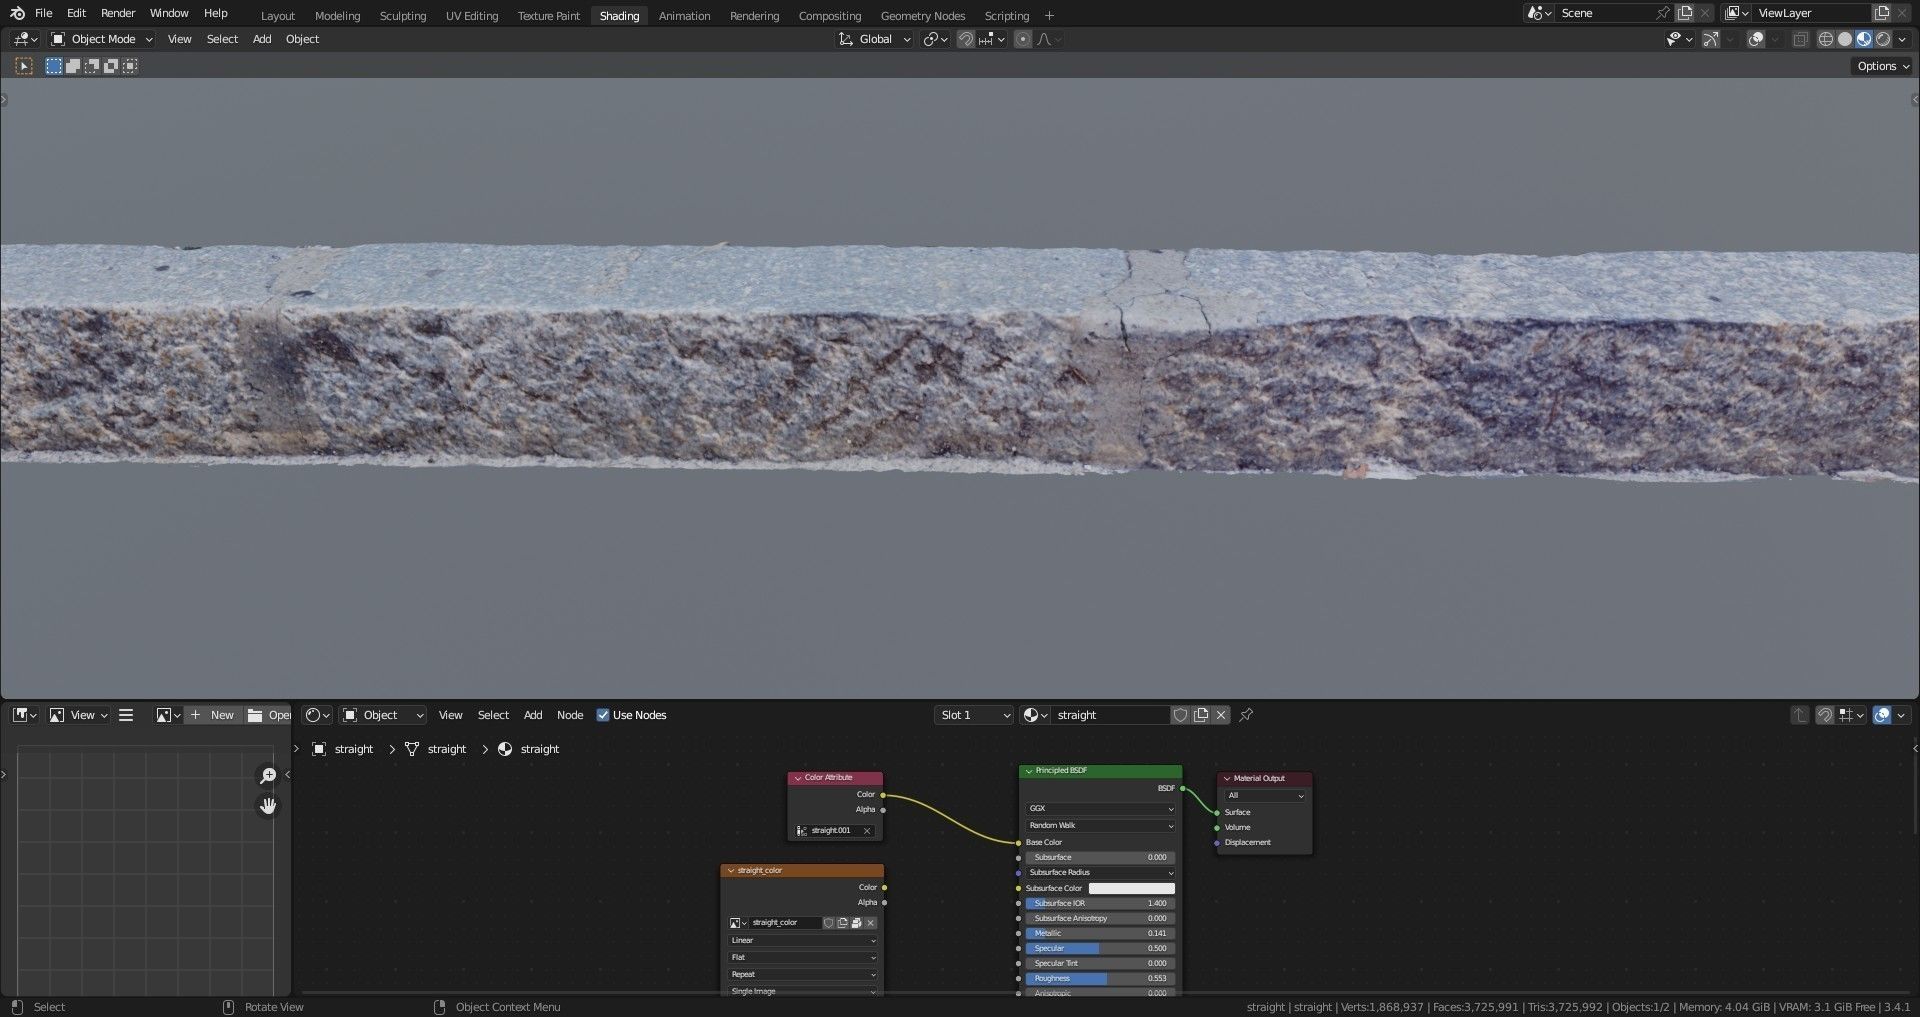Open image editor type selector icon
This screenshot has height=1017, width=1920.
tap(25, 715)
